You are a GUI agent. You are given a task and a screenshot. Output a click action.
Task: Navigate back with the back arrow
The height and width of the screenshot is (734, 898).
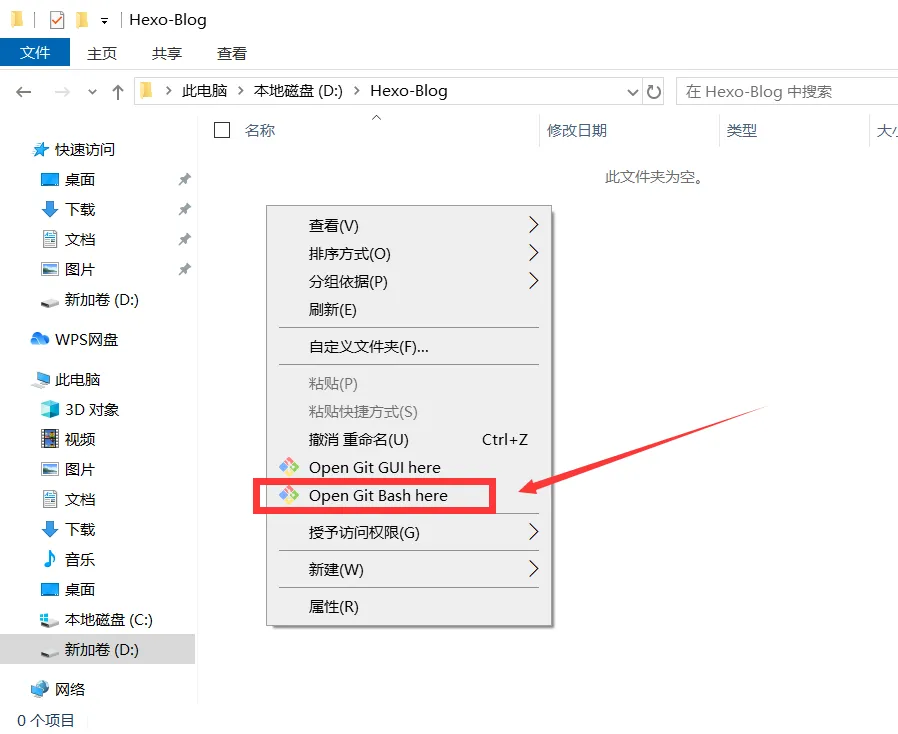tap(23, 91)
